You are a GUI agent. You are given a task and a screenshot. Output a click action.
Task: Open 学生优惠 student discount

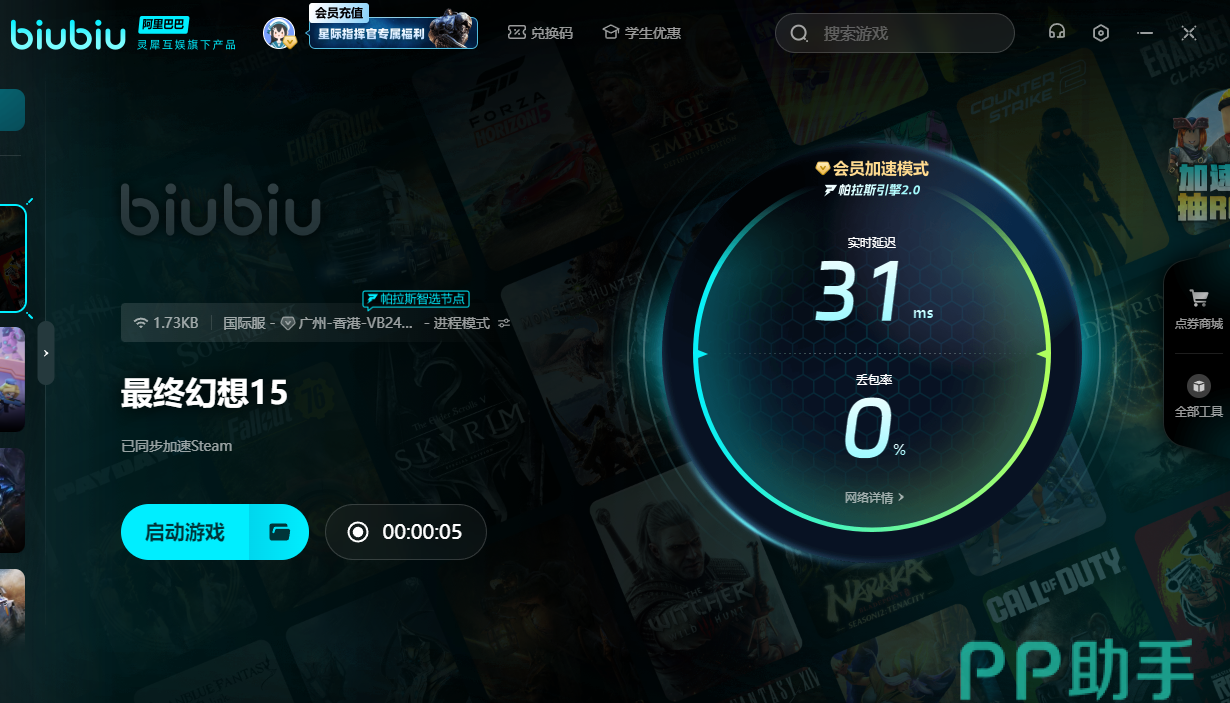pos(641,33)
